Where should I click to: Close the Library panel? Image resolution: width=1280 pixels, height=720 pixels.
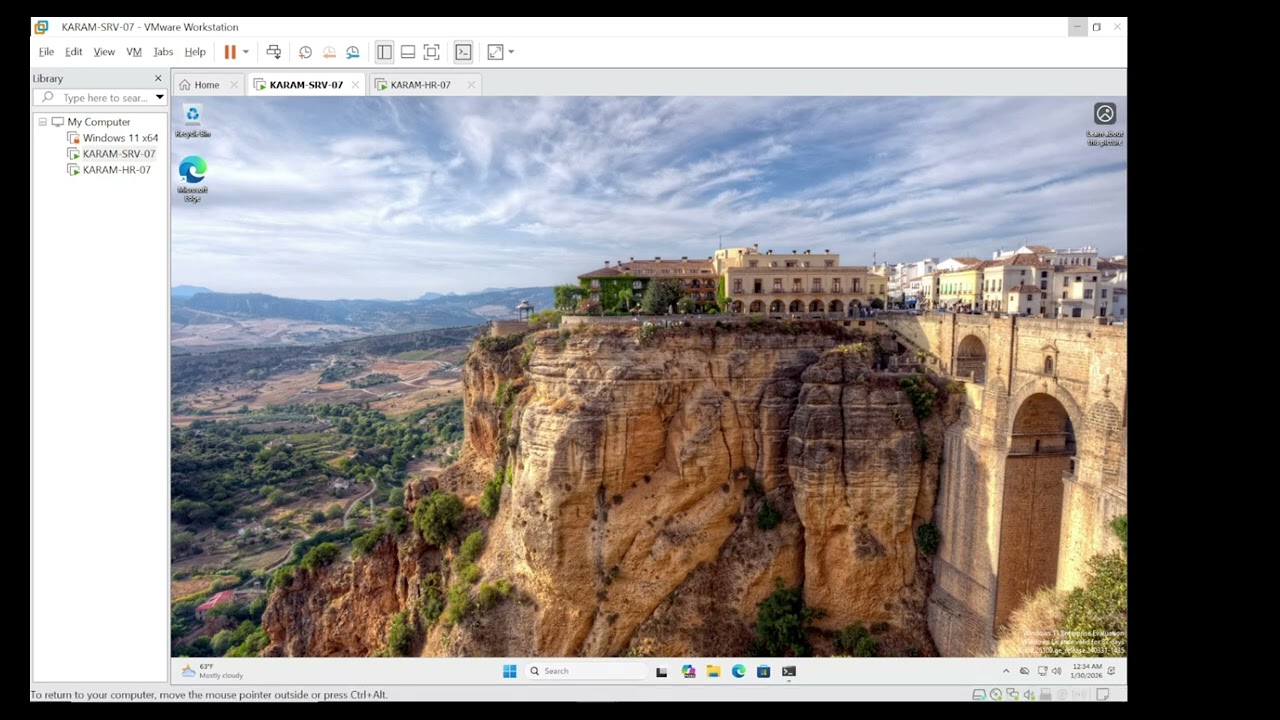tap(158, 78)
